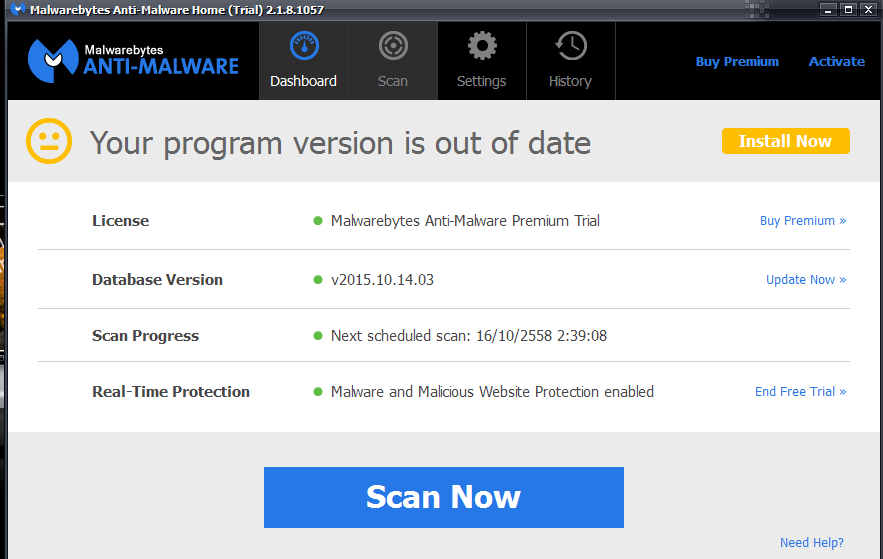Click 'Malwarebytes Anti-Malware Premium Trial' license text

[x=465, y=221]
